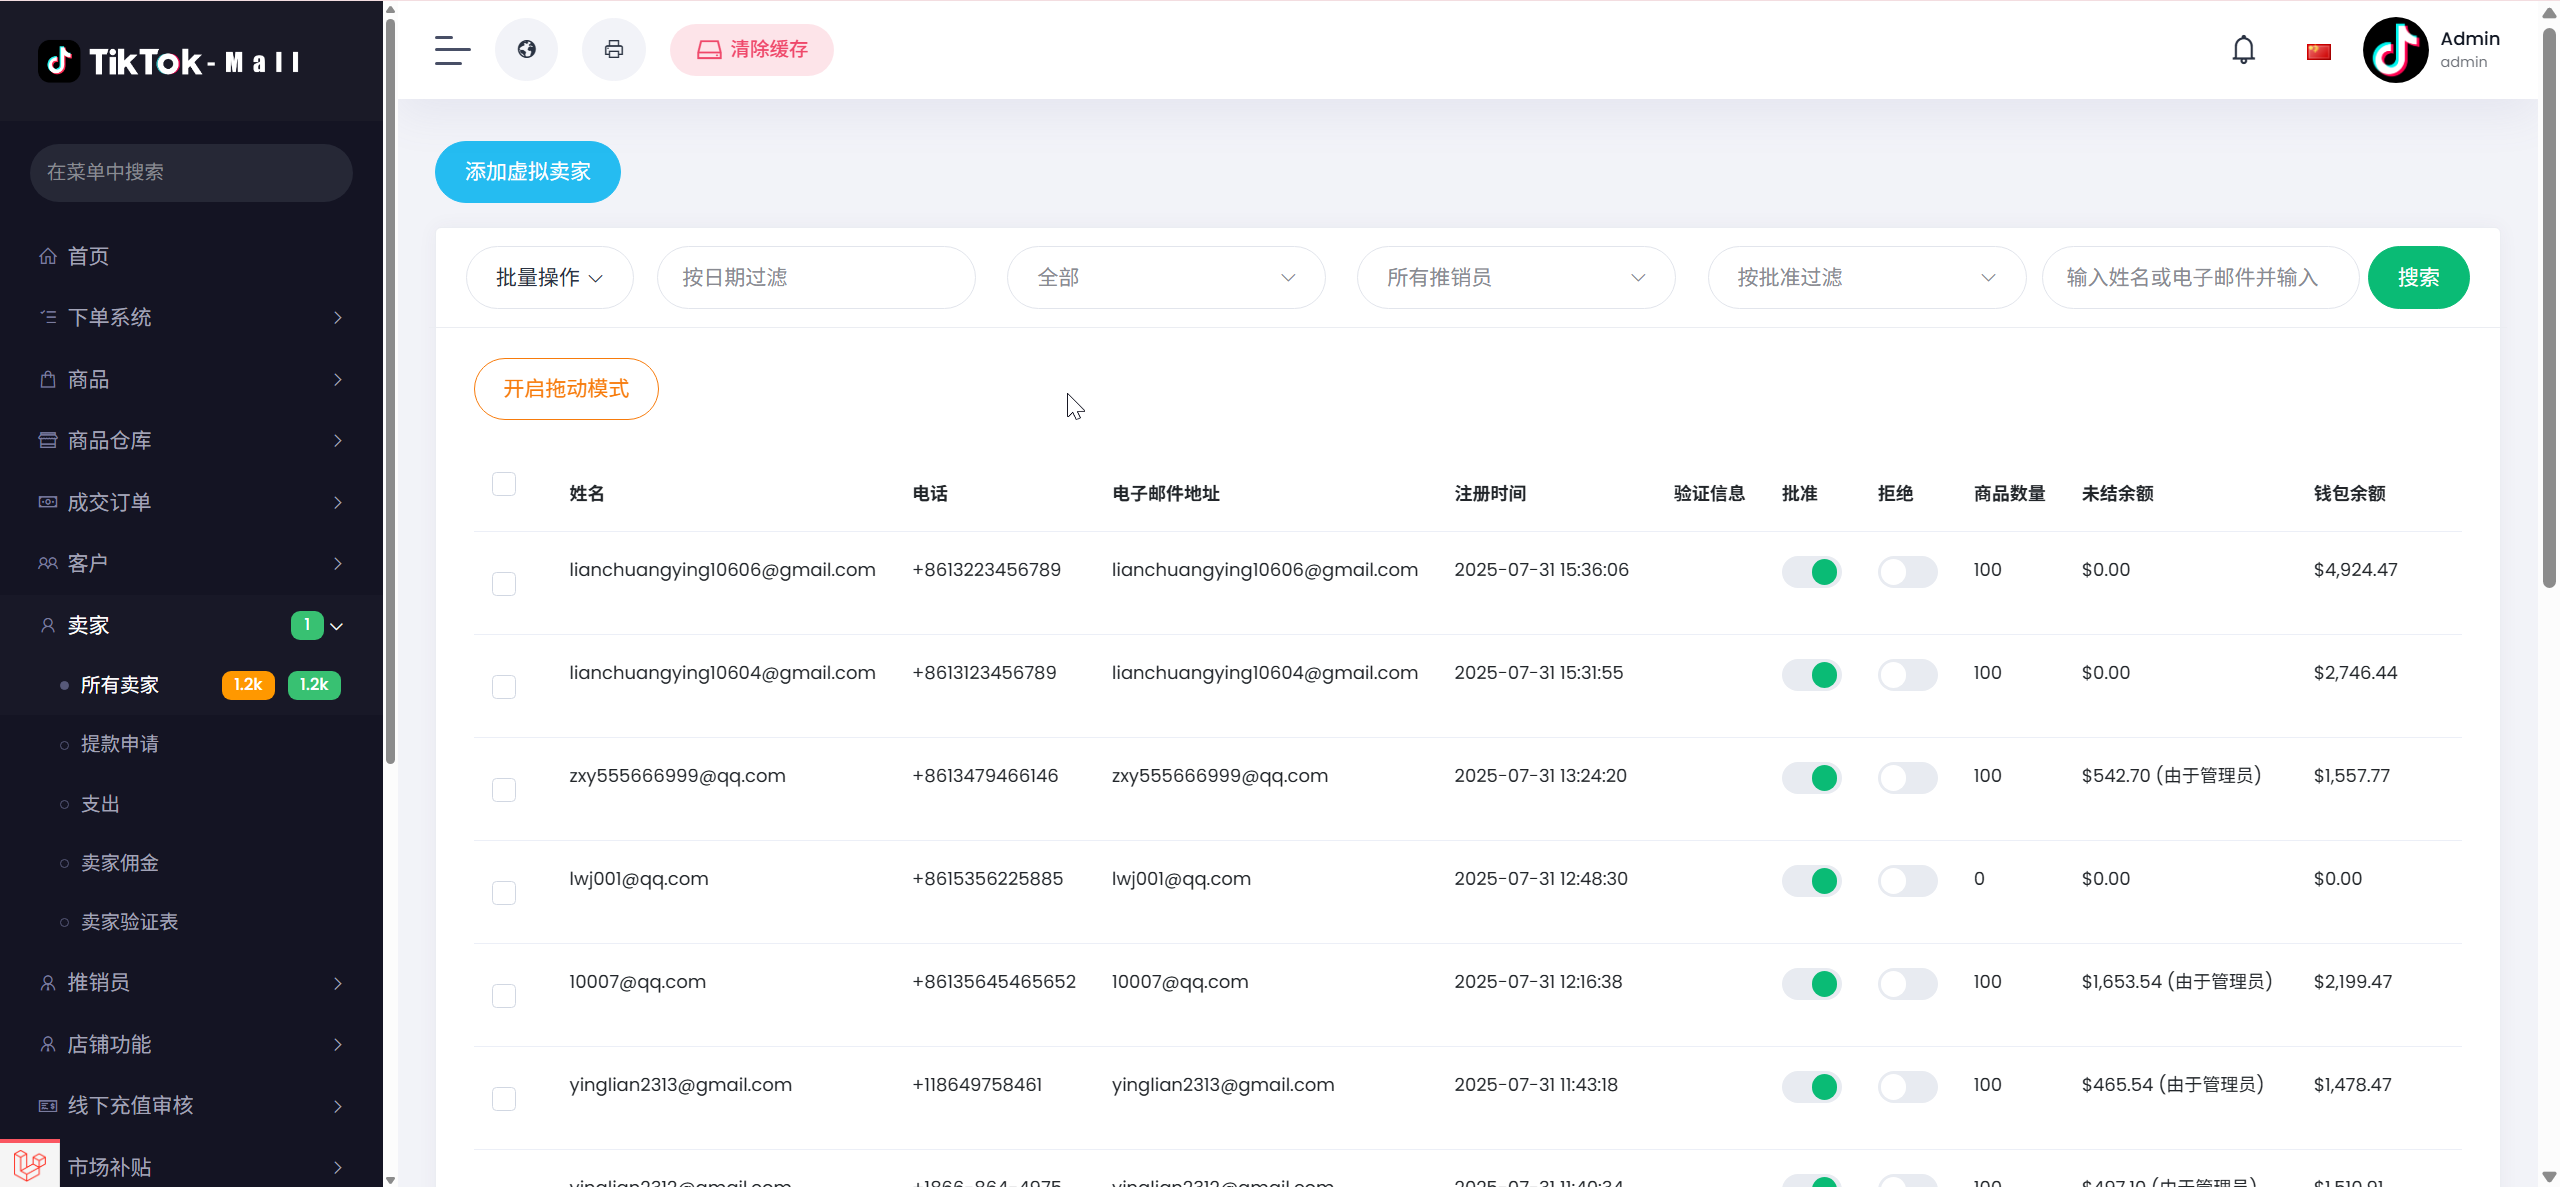Open the 全部 filter dropdown
Viewport: 2560px width, 1187px height.
pos(1166,277)
